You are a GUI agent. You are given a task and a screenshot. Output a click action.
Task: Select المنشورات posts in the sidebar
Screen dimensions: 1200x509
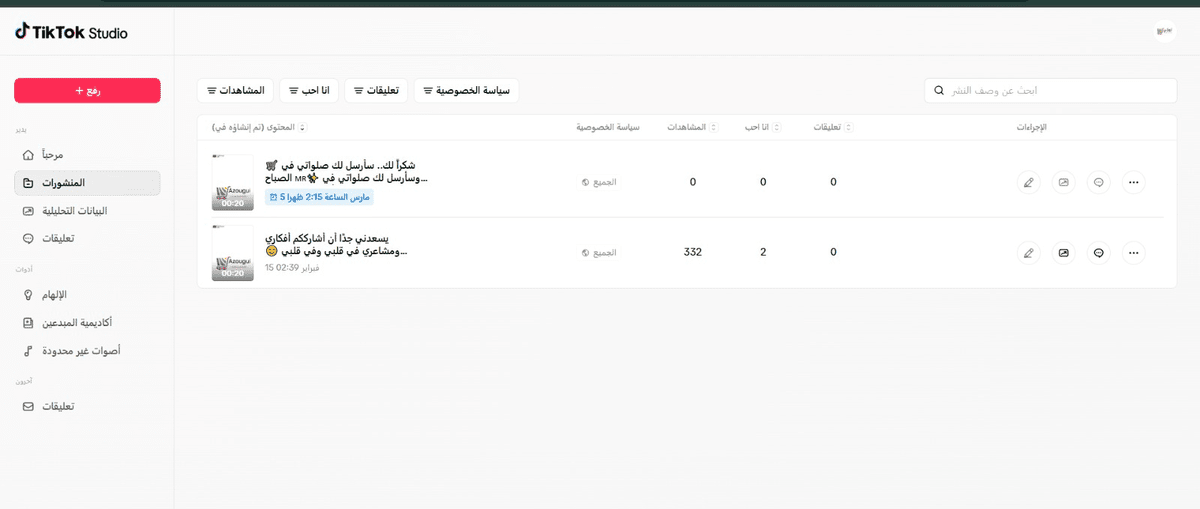pyautogui.click(x=87, y=183)
